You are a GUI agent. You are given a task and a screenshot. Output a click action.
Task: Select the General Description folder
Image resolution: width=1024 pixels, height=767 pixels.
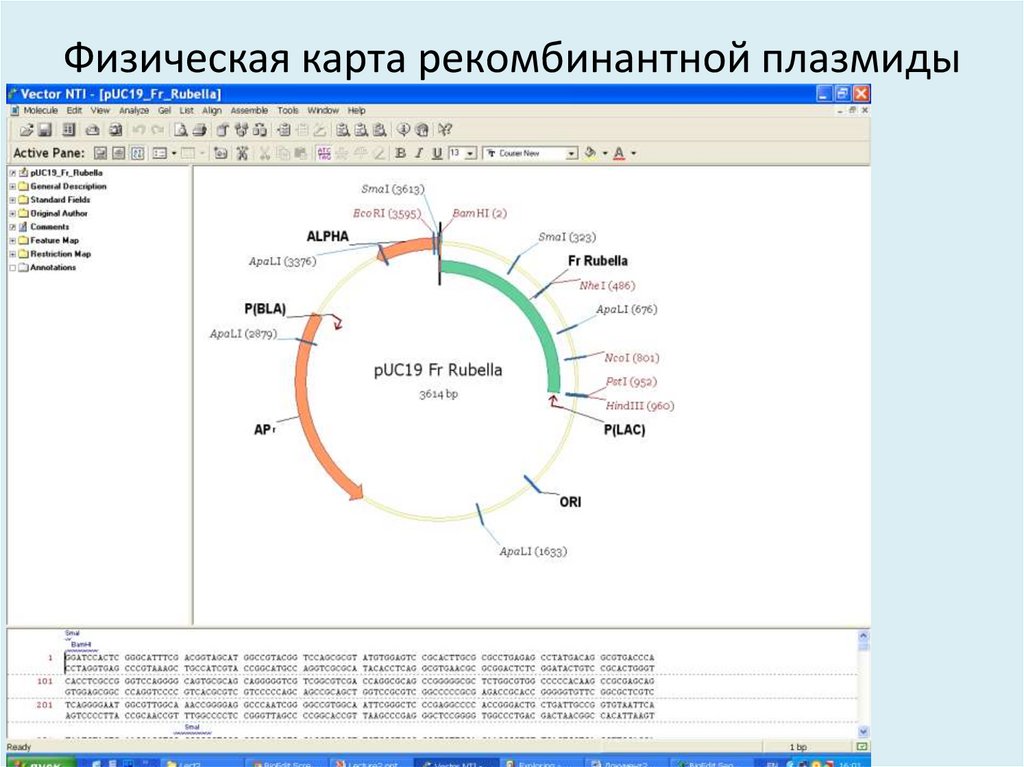68,186
